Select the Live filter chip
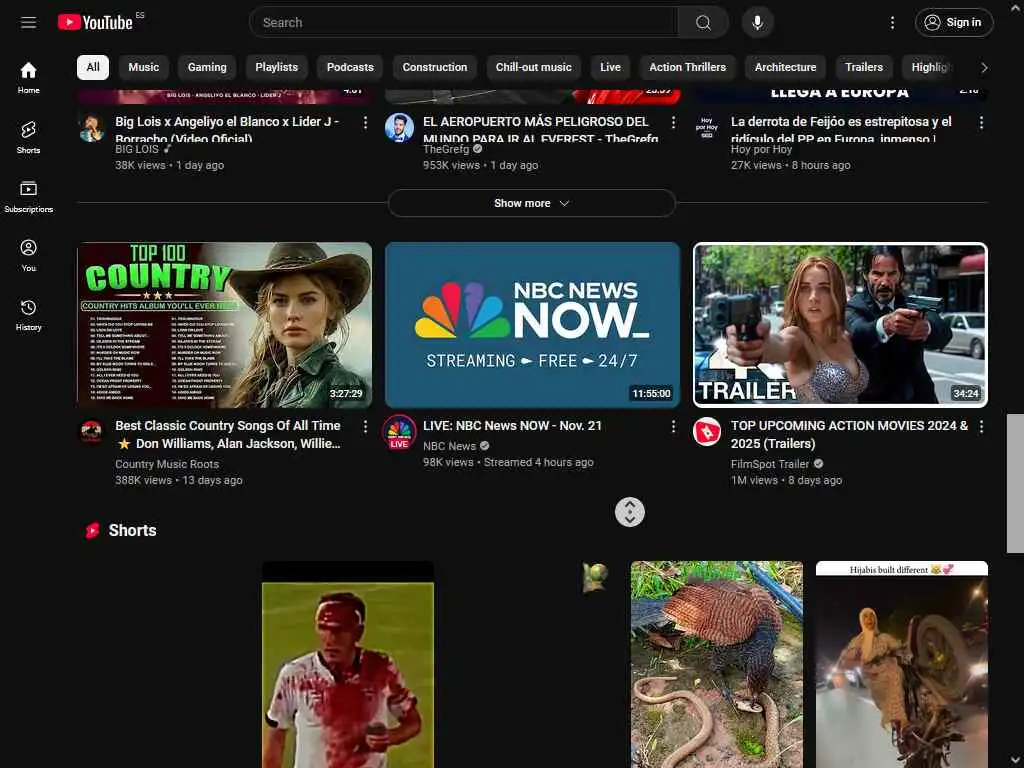 [x=611, y=67]
